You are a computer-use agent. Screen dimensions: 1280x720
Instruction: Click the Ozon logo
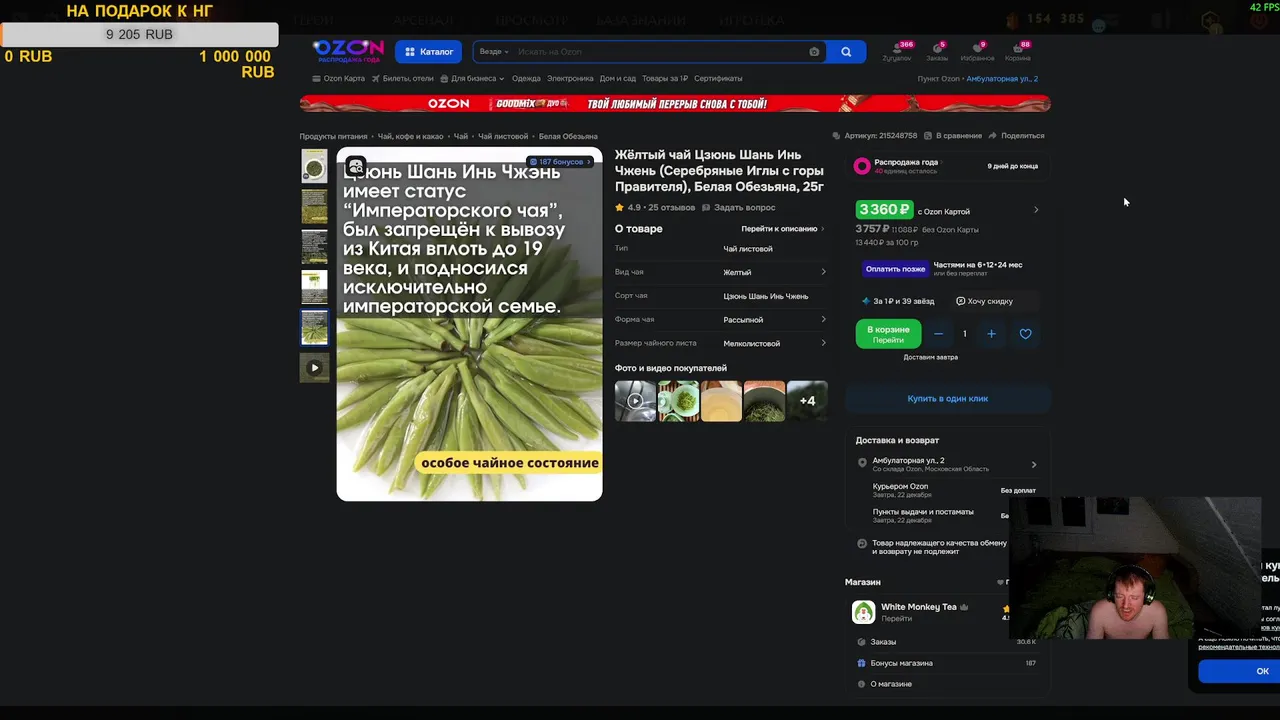[348, 50]
